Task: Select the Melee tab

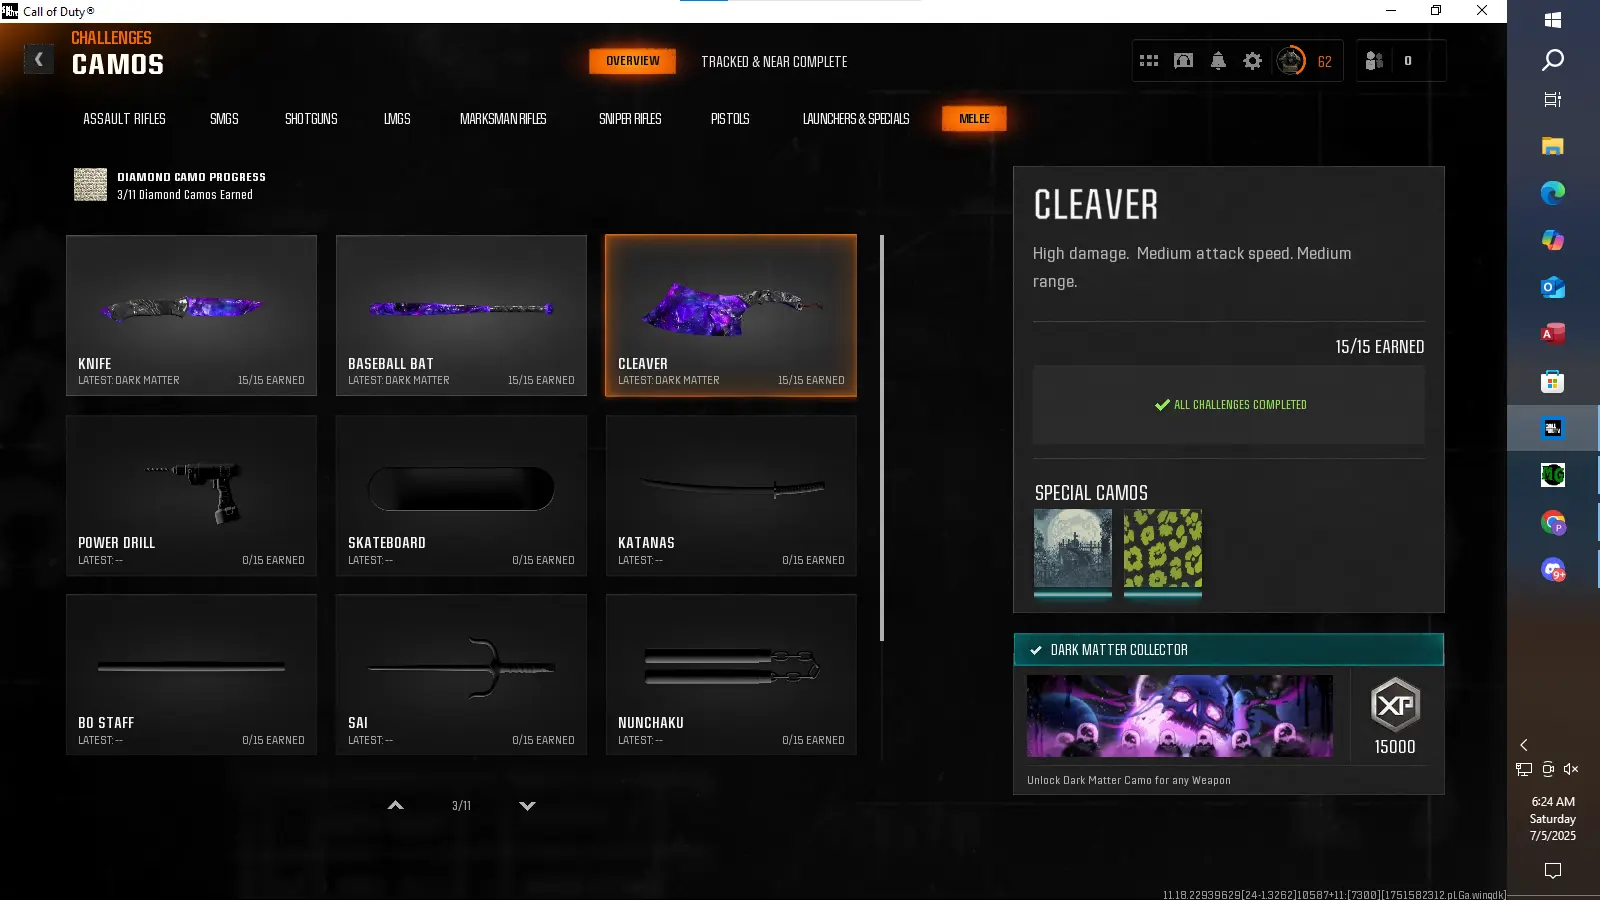Action: (x=974, y=119)
